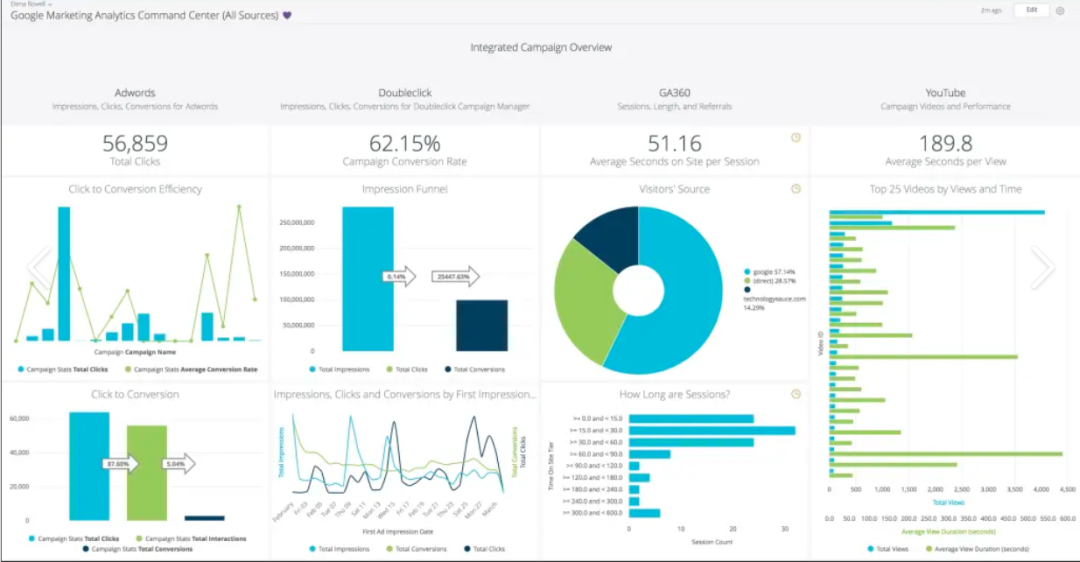Image resolution: width=1080 pixels, height=562 pixels.
Task: Click the 5.04% arrow label in Click to Conversion
Action: pyautogui.click(x=178, y=464)
